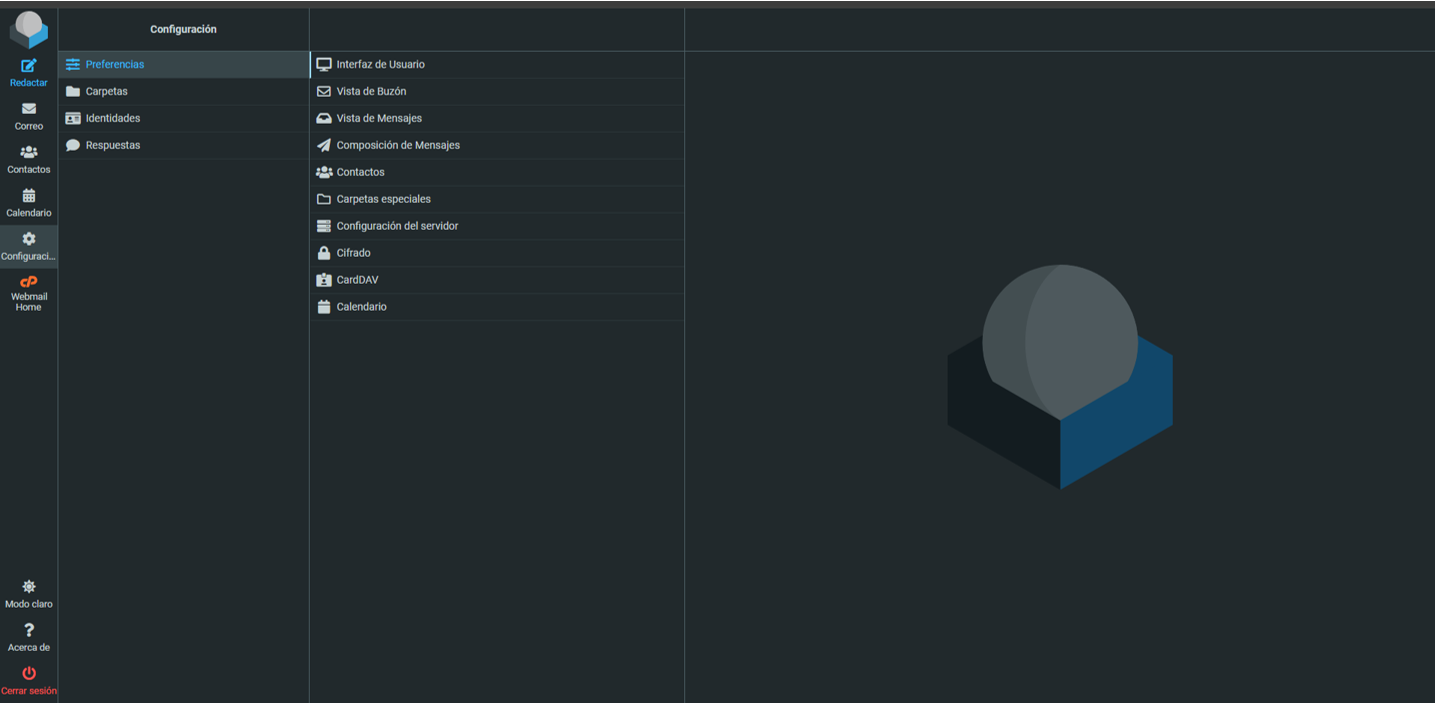
Task: Toggle Modo claro light mode
Action: pyautogui.click(x=29, y=587)
